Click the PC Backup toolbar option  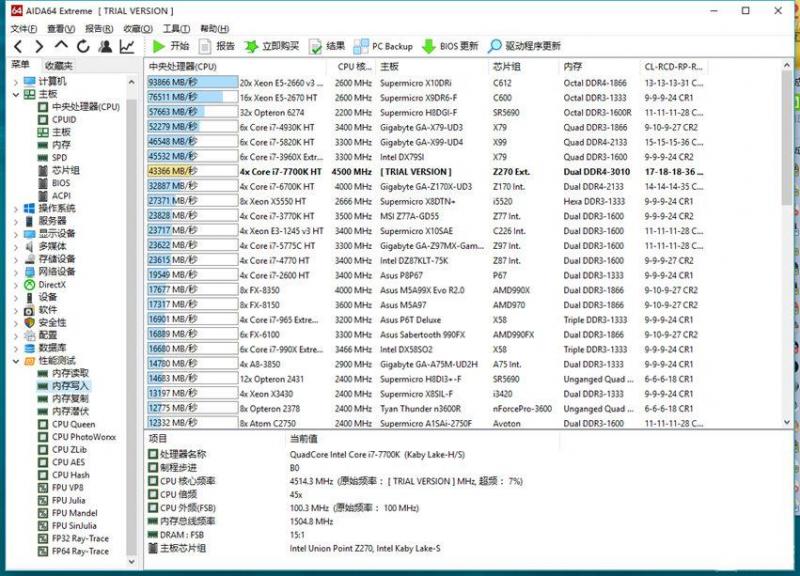[381, 45]
